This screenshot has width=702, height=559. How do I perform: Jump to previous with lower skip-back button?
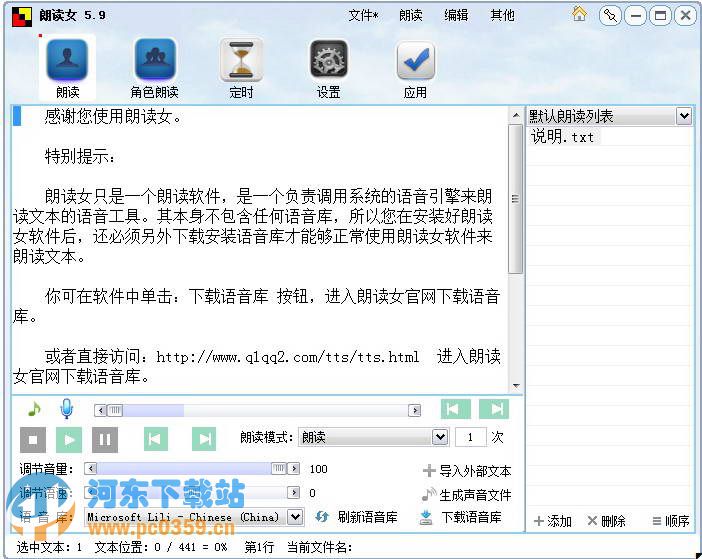[156, 439]
